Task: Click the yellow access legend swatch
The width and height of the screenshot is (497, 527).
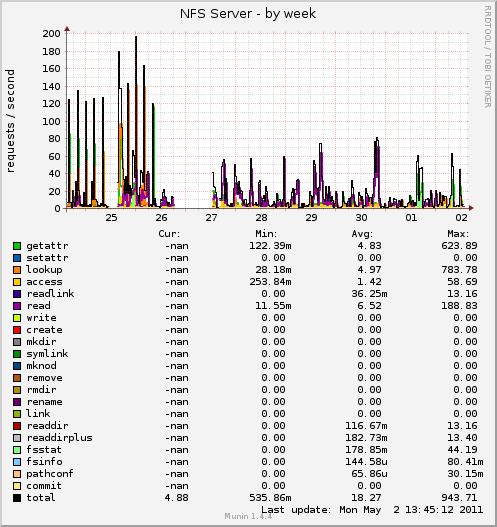Action: (17, 282)
